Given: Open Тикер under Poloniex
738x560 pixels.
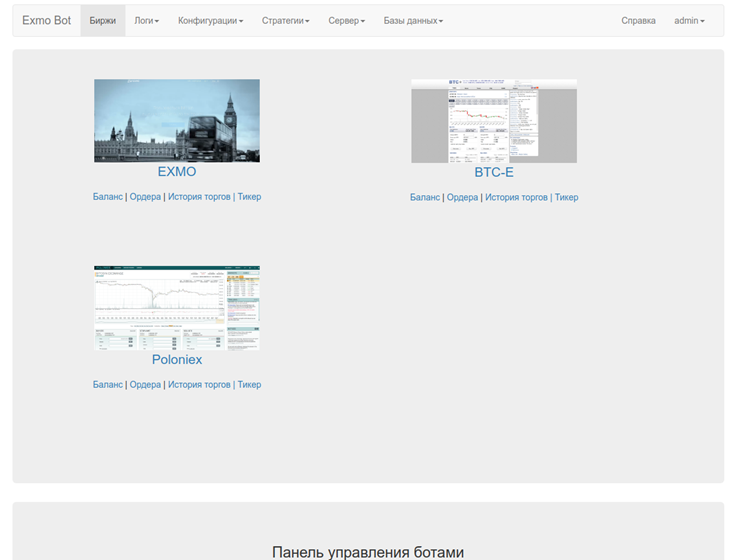Looking at the screenshot, I should pos(249,384).
